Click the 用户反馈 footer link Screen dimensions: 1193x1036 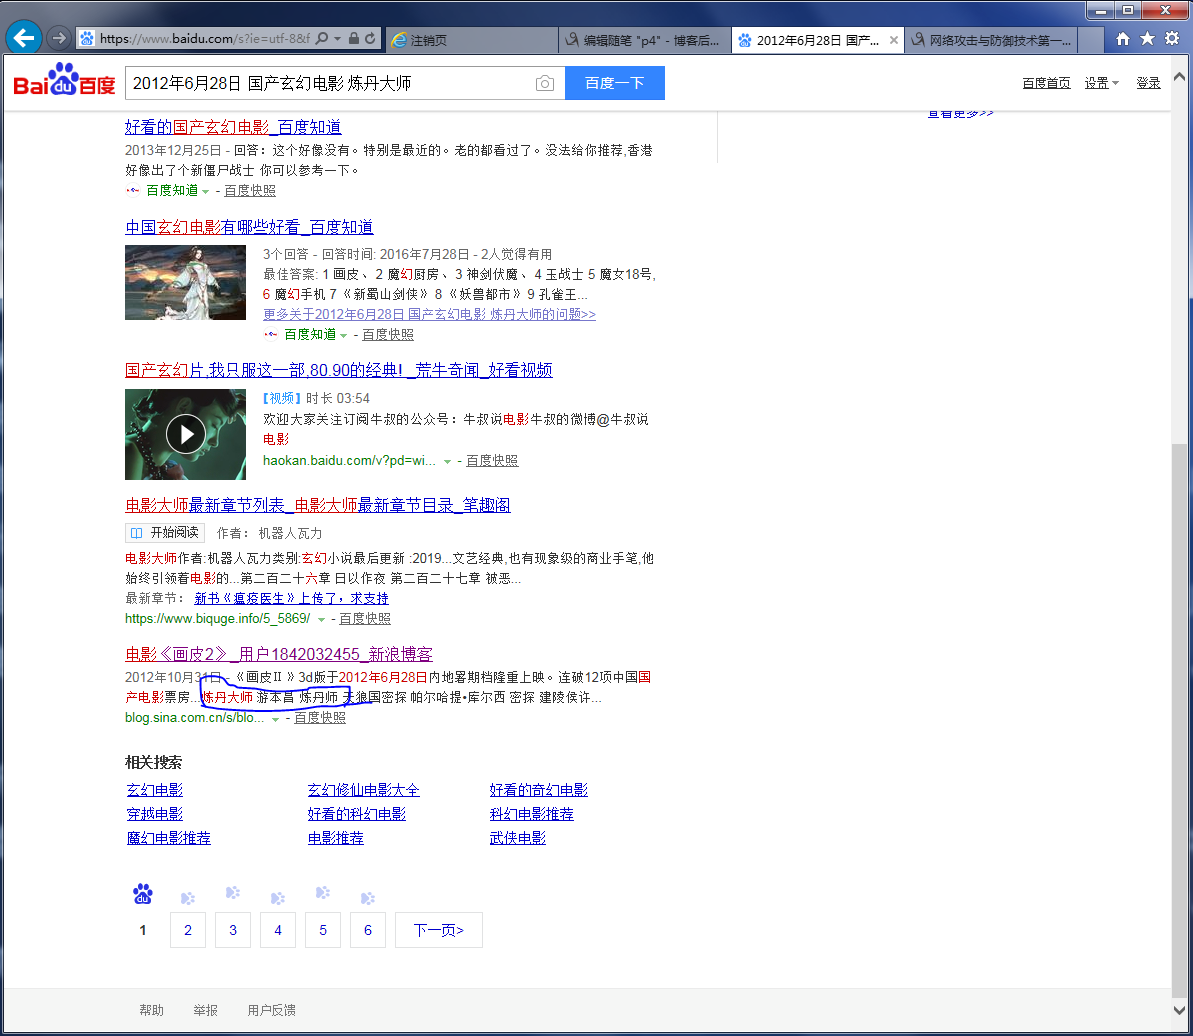pos(272,1010)
